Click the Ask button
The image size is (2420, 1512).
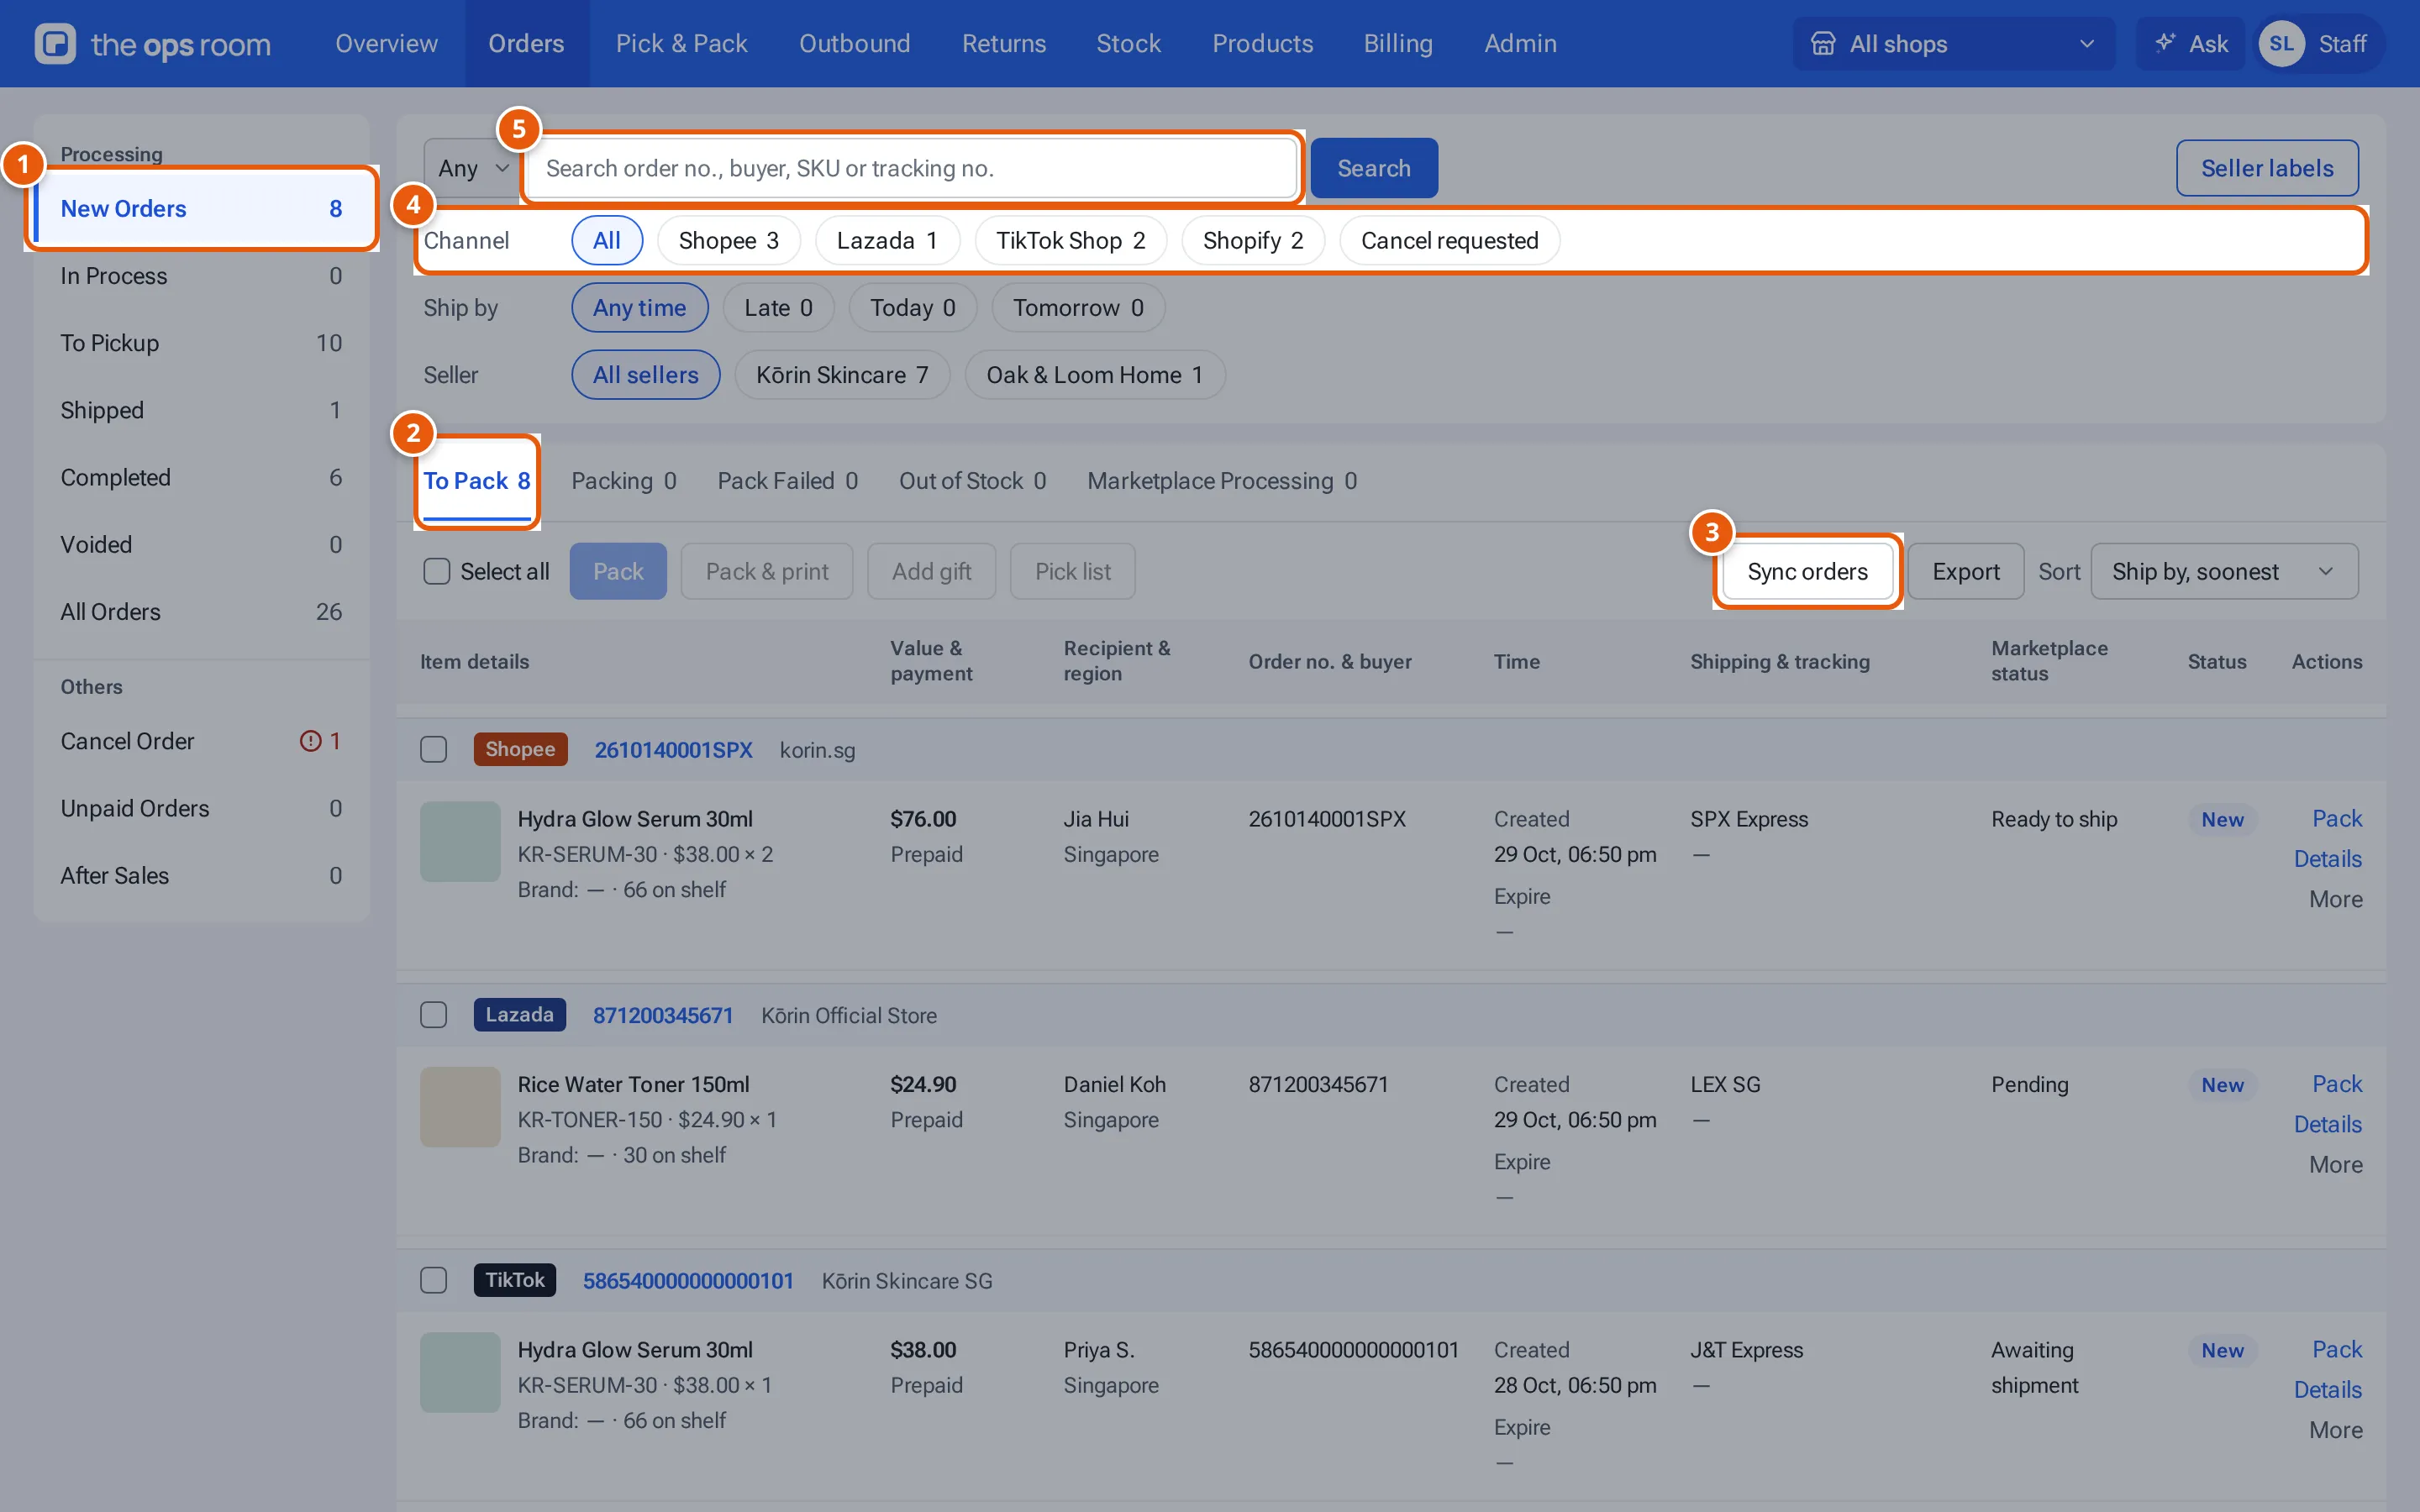tap(2190, 44)
